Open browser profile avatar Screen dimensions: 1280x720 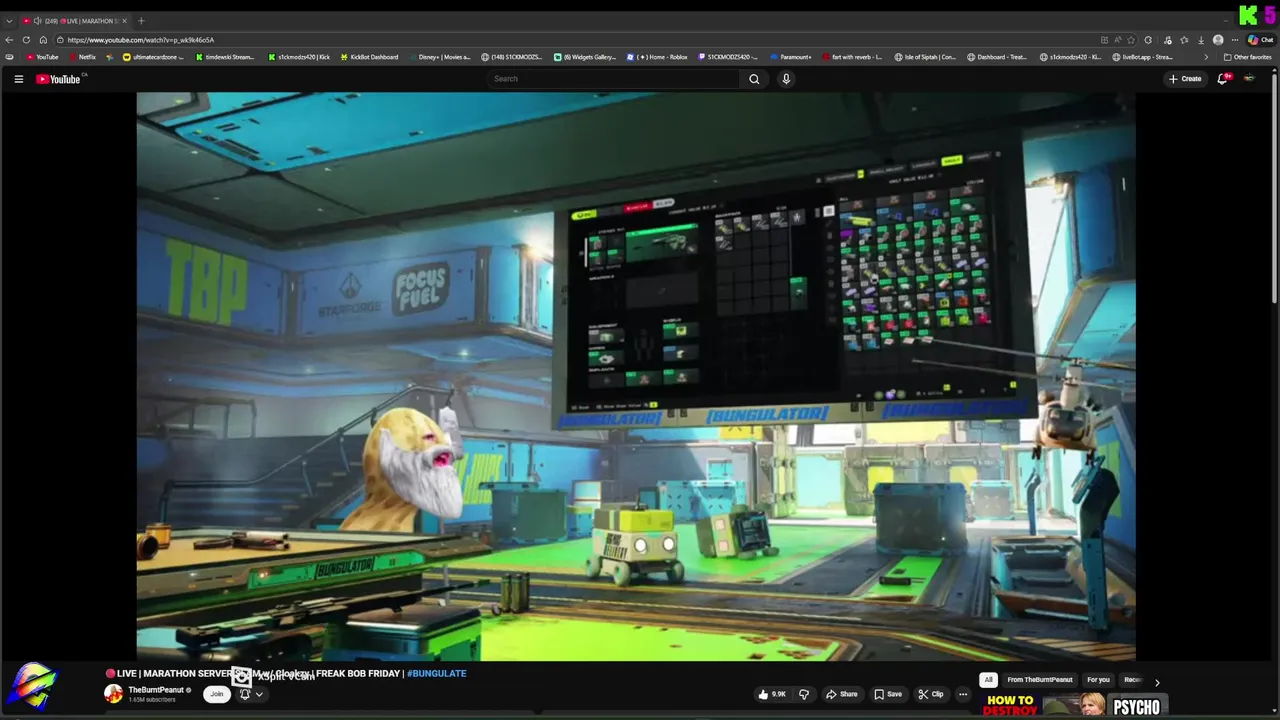pyautogui.click(x=1218, y=40)
